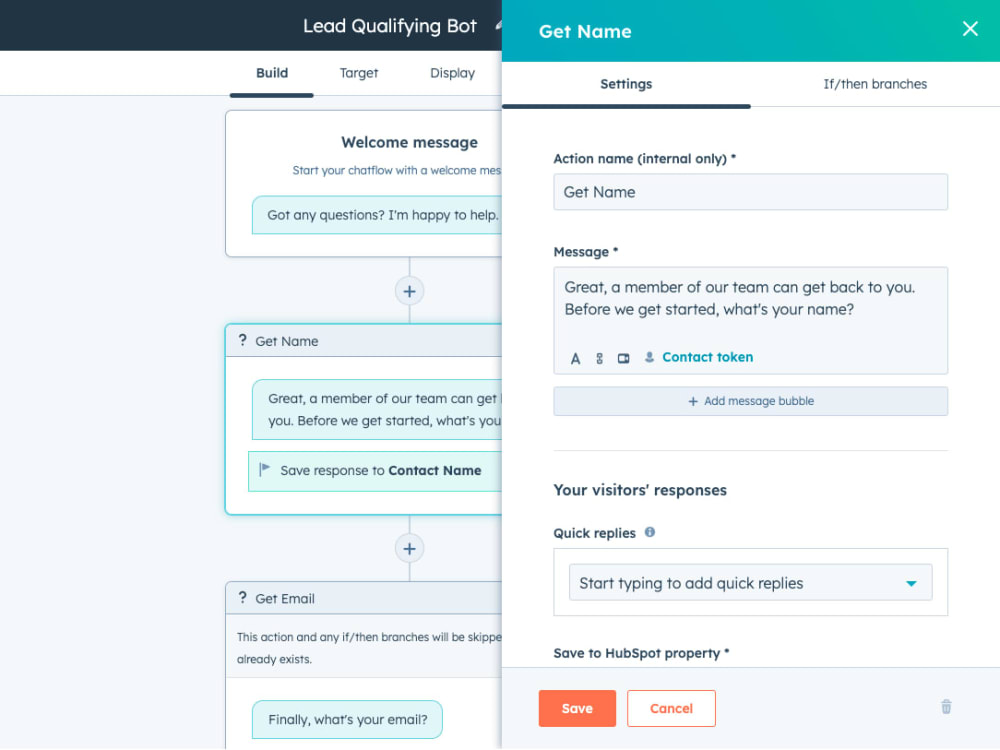This screenshot has height=750, width=1000.
Task: Select the Save response to Contact Name block
Action: [373, 471]
